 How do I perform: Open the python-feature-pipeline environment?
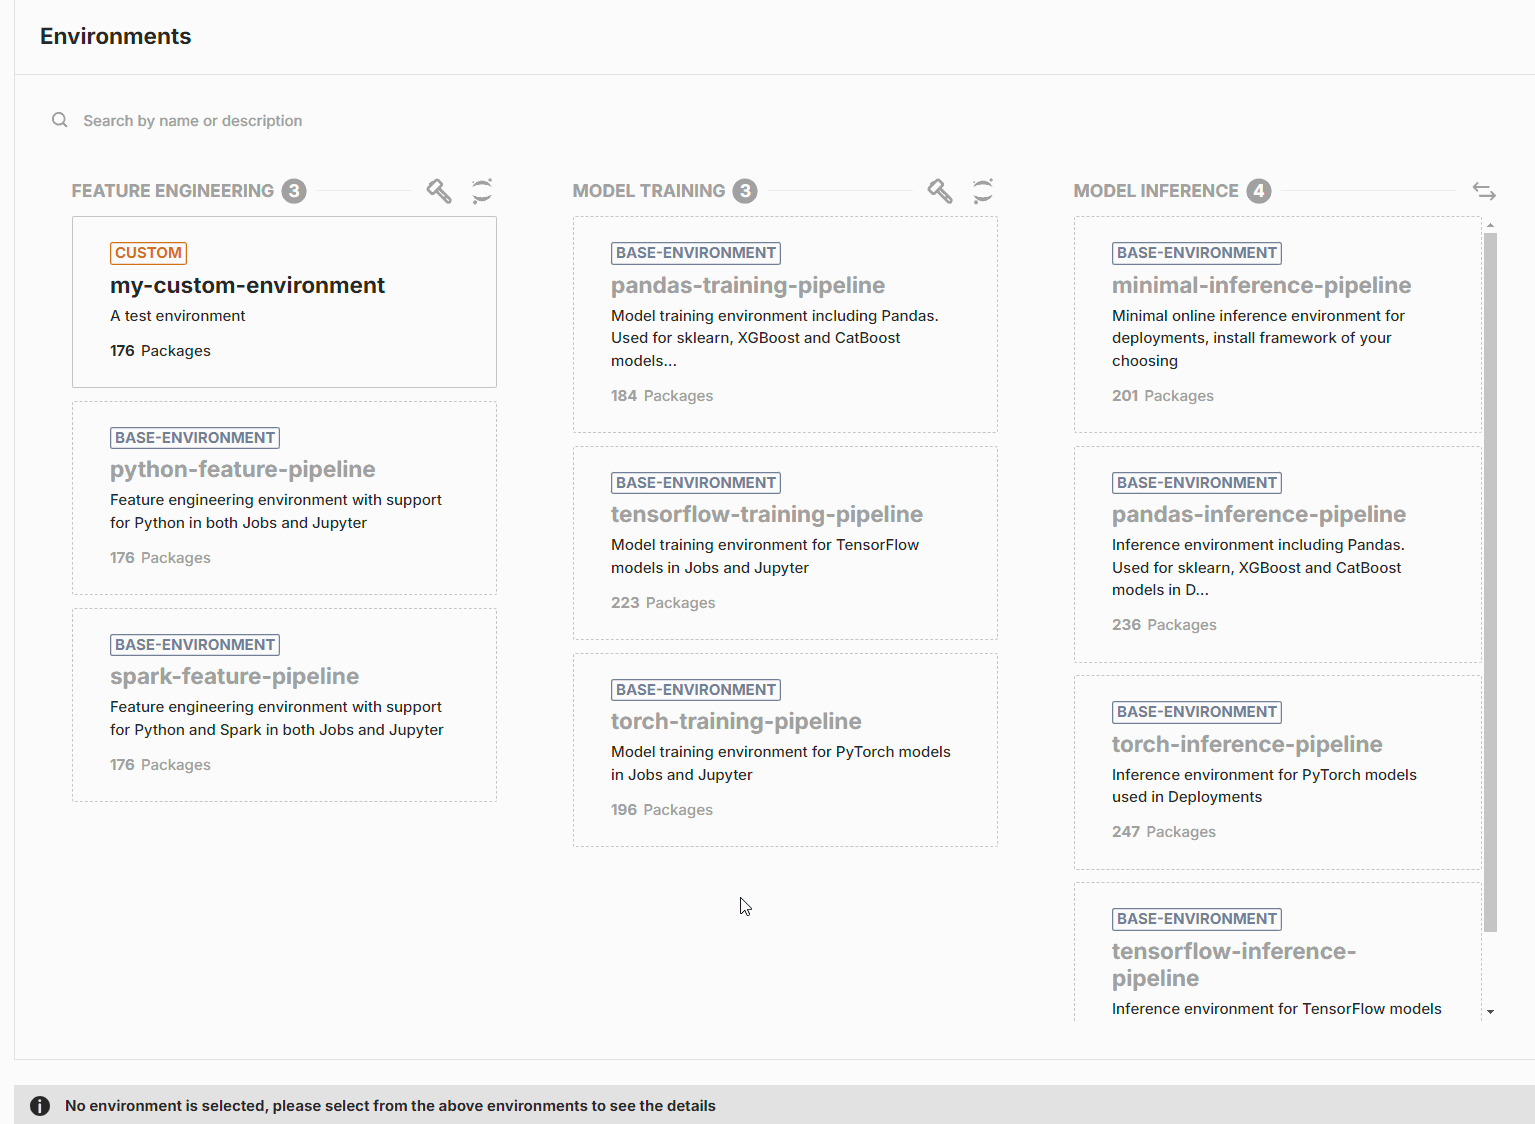[284, 497]
